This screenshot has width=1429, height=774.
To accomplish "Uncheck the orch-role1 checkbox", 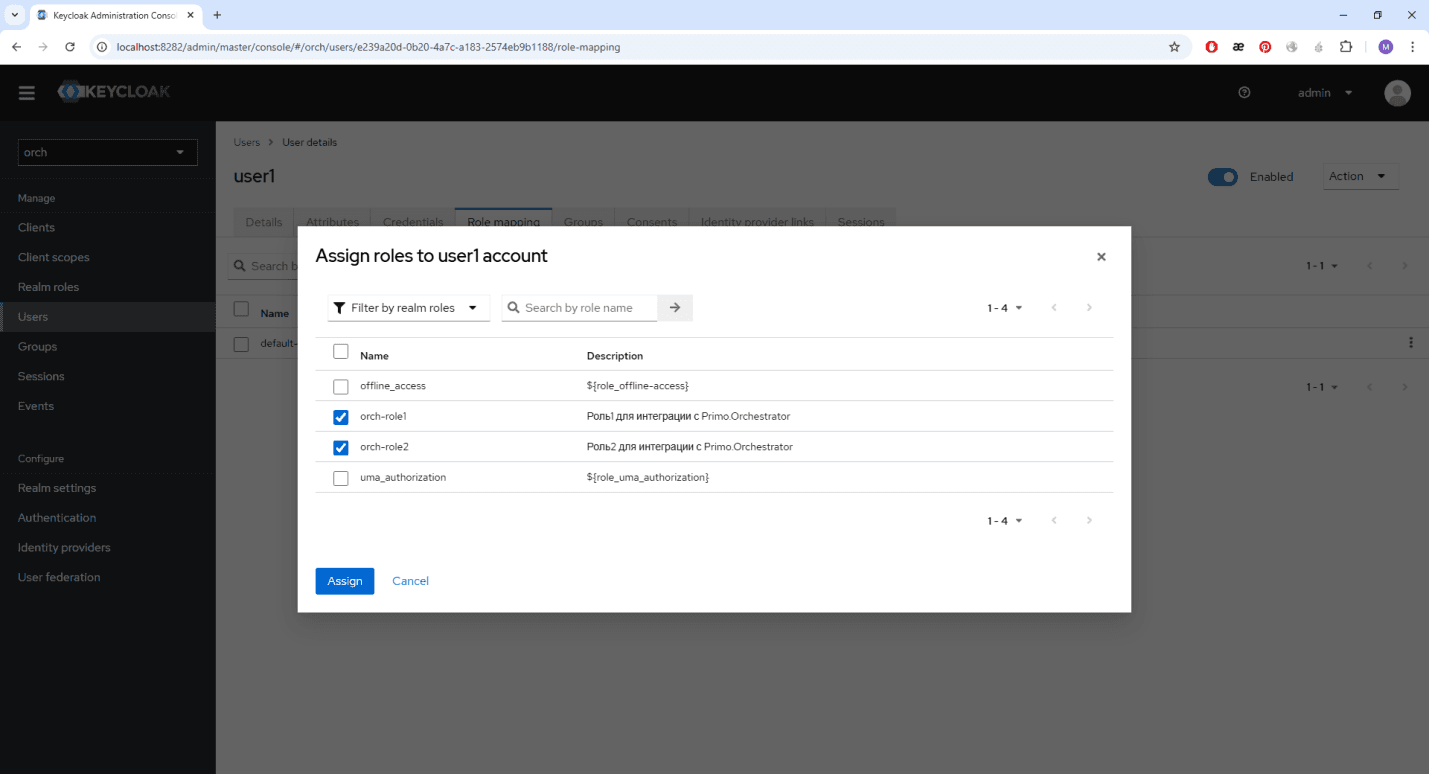I will (341, 417).
